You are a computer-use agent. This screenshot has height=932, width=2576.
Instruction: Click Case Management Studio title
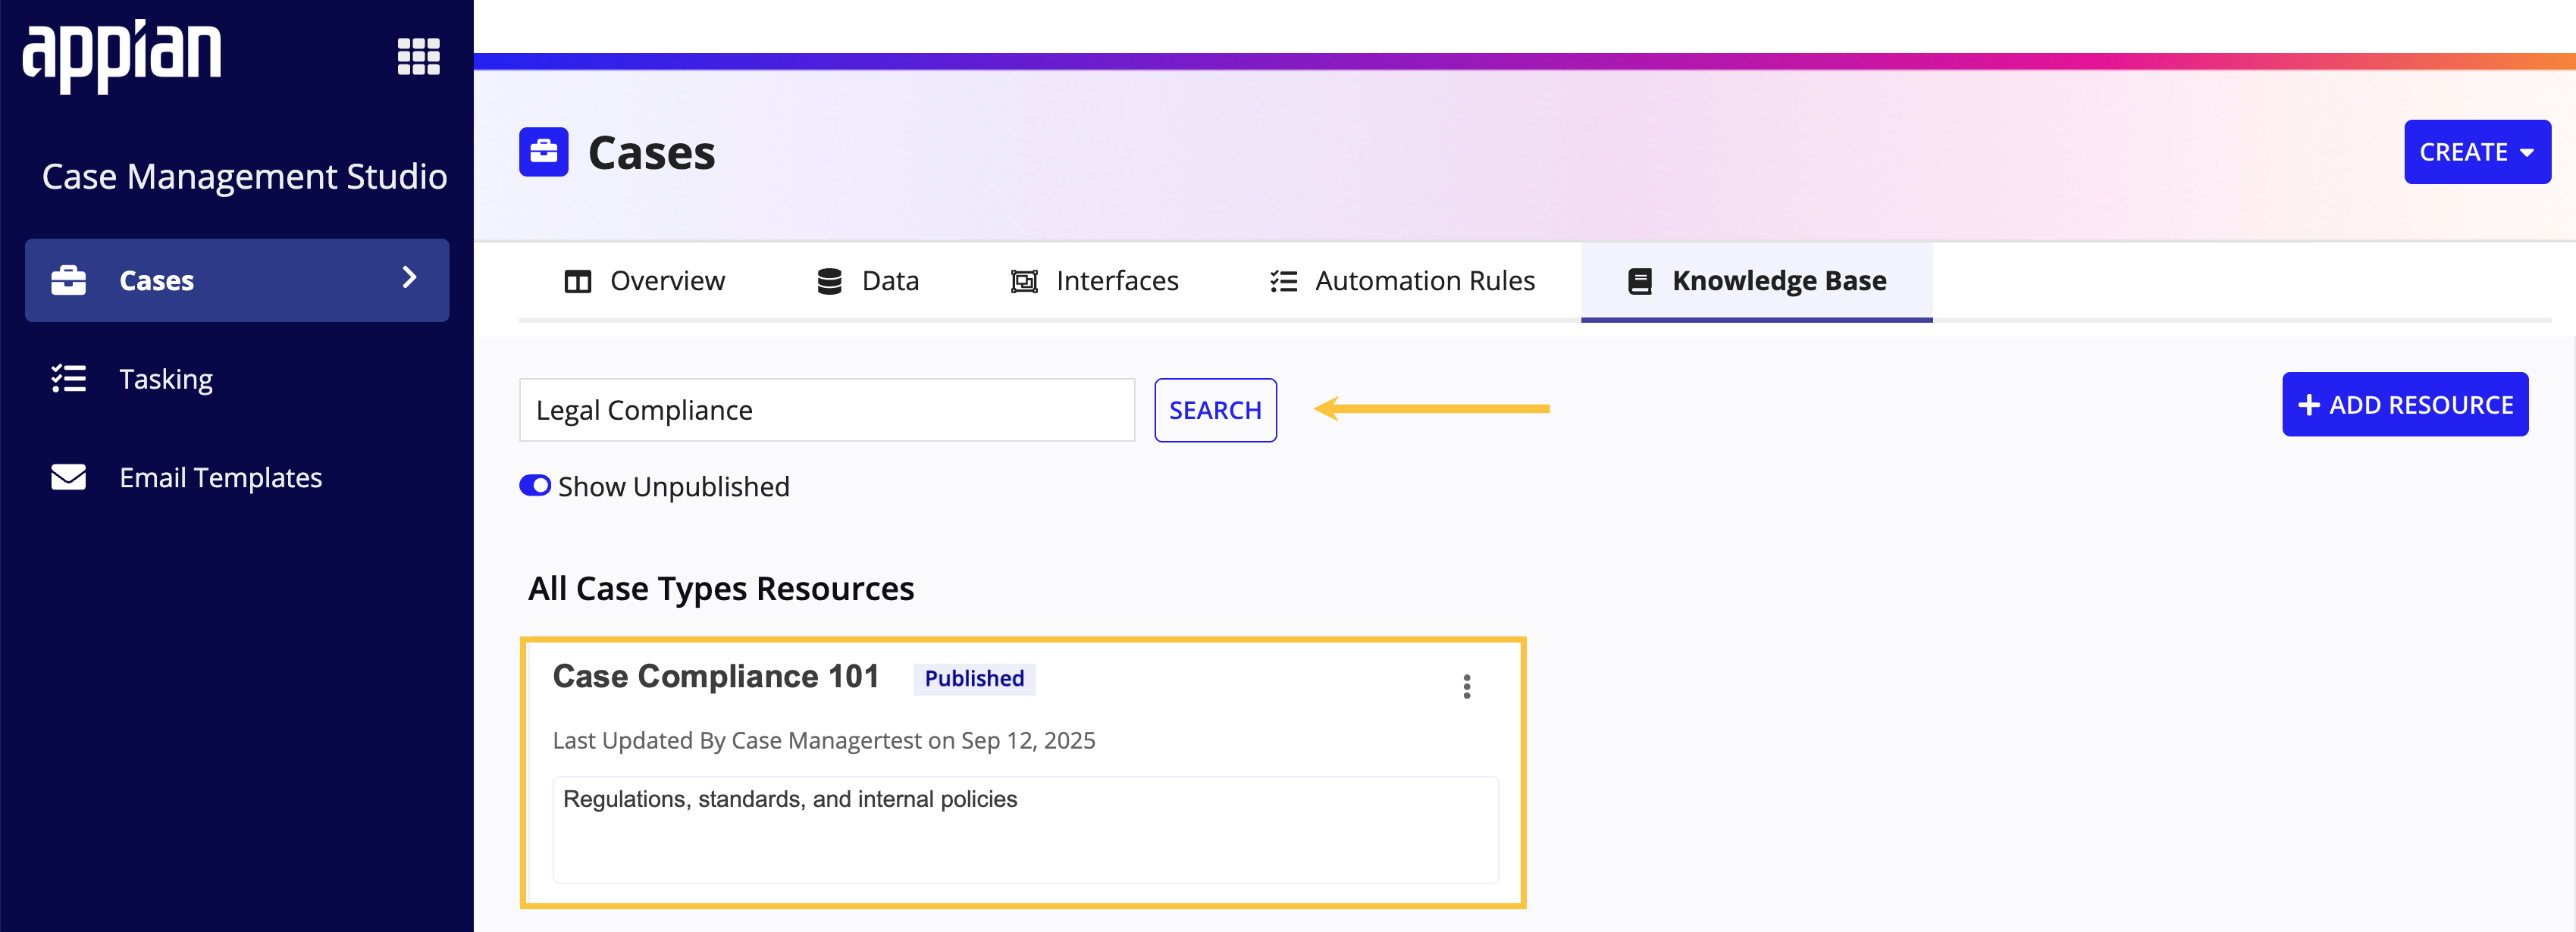[244, 176]
